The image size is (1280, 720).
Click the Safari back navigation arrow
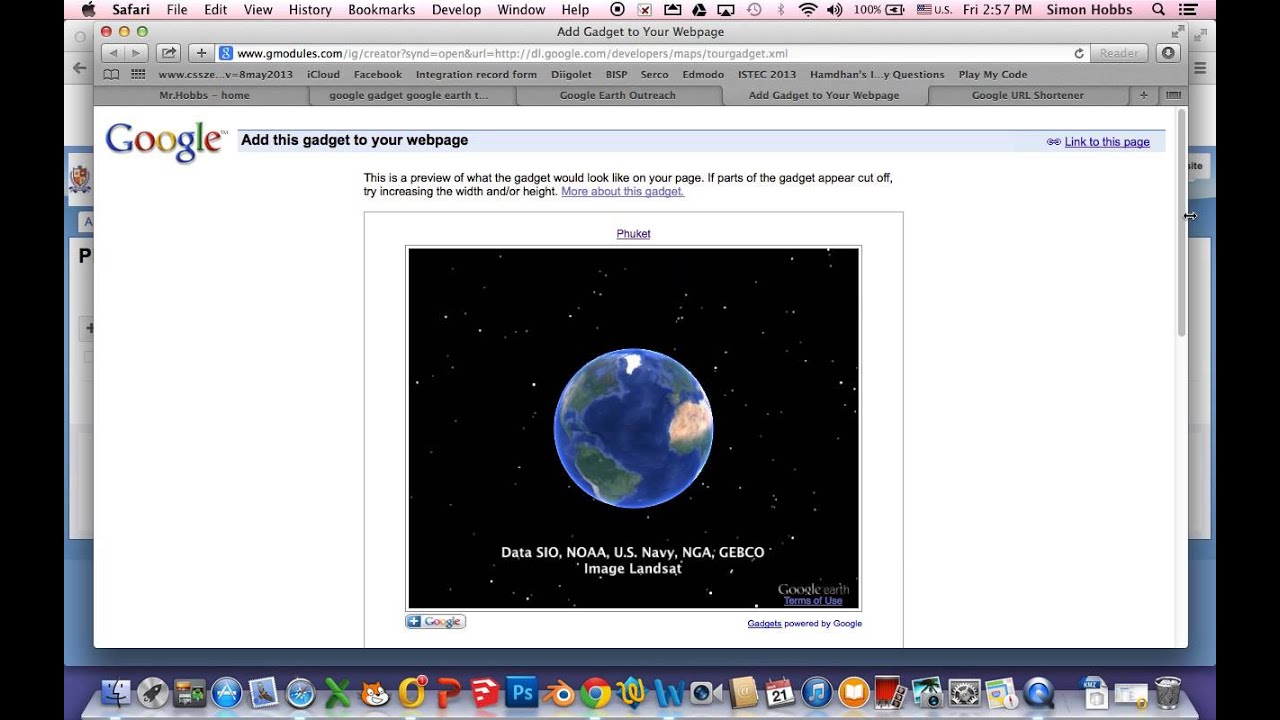[x=113, y=53]
